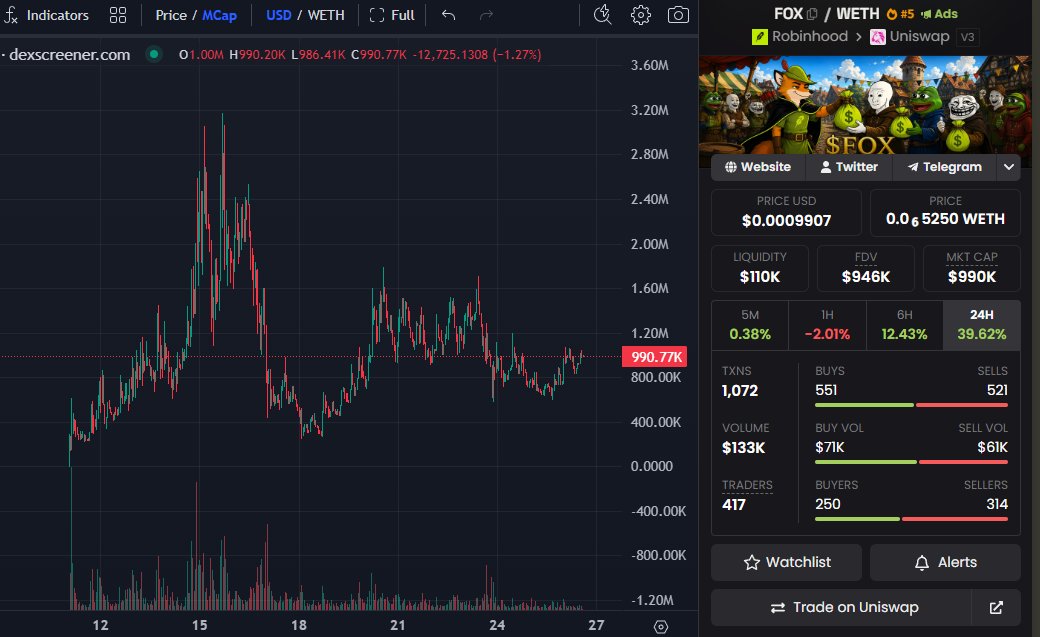Click the buyers versus sellers ratio bar

(911, 519)
